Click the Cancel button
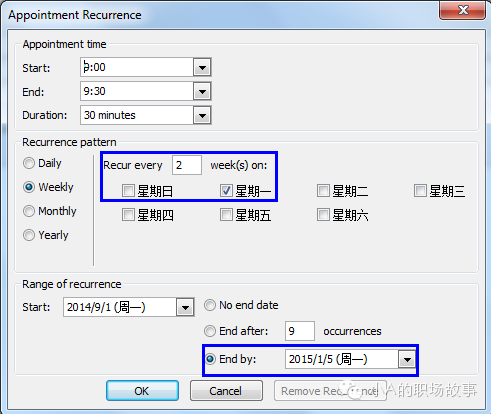 [x=226, y=391]
